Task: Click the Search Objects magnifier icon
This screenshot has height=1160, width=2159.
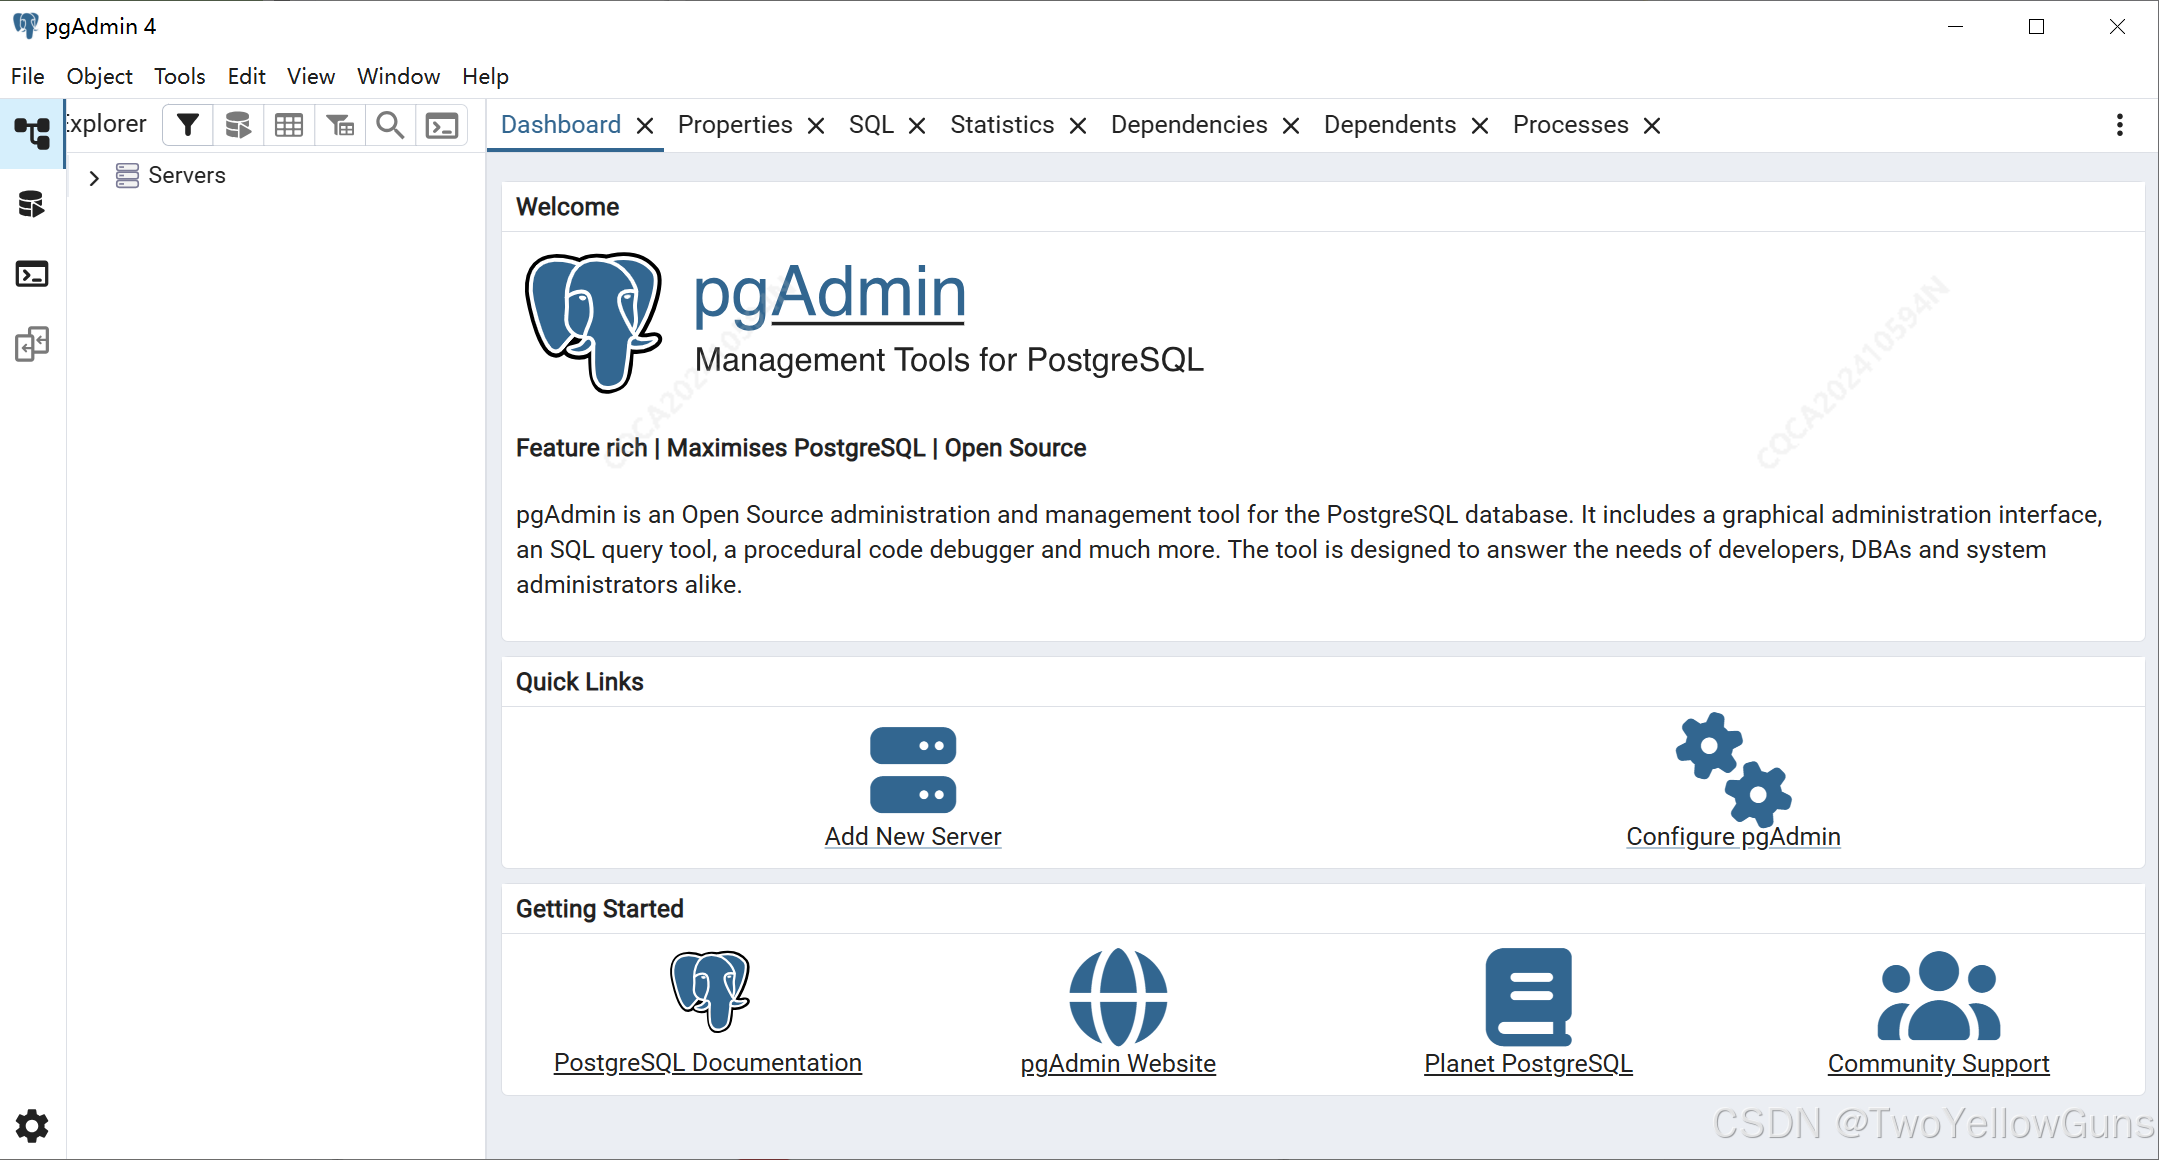Action: [390, 125]
